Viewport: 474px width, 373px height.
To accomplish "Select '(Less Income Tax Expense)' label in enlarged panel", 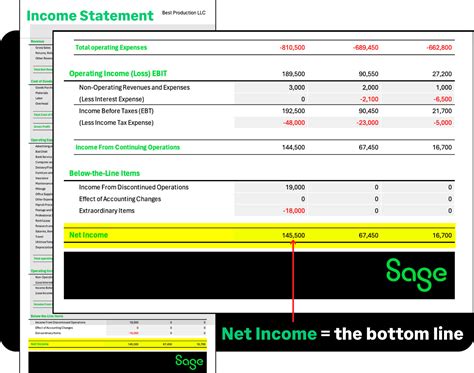I will [116, 123].
